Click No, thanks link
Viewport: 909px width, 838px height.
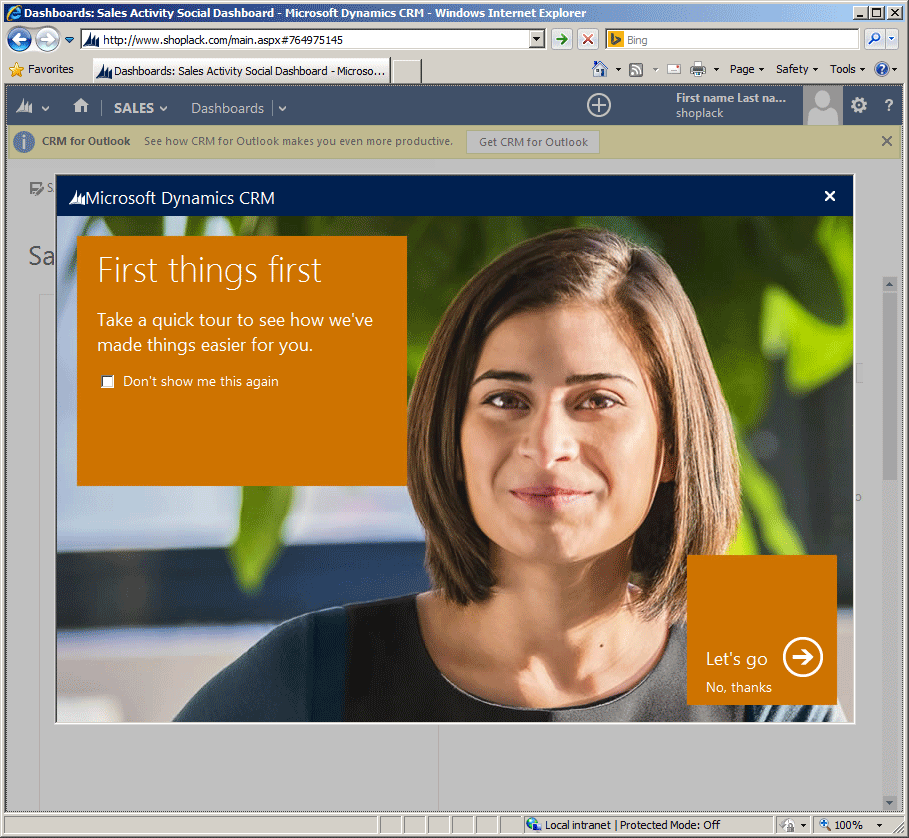coord(739,687)
